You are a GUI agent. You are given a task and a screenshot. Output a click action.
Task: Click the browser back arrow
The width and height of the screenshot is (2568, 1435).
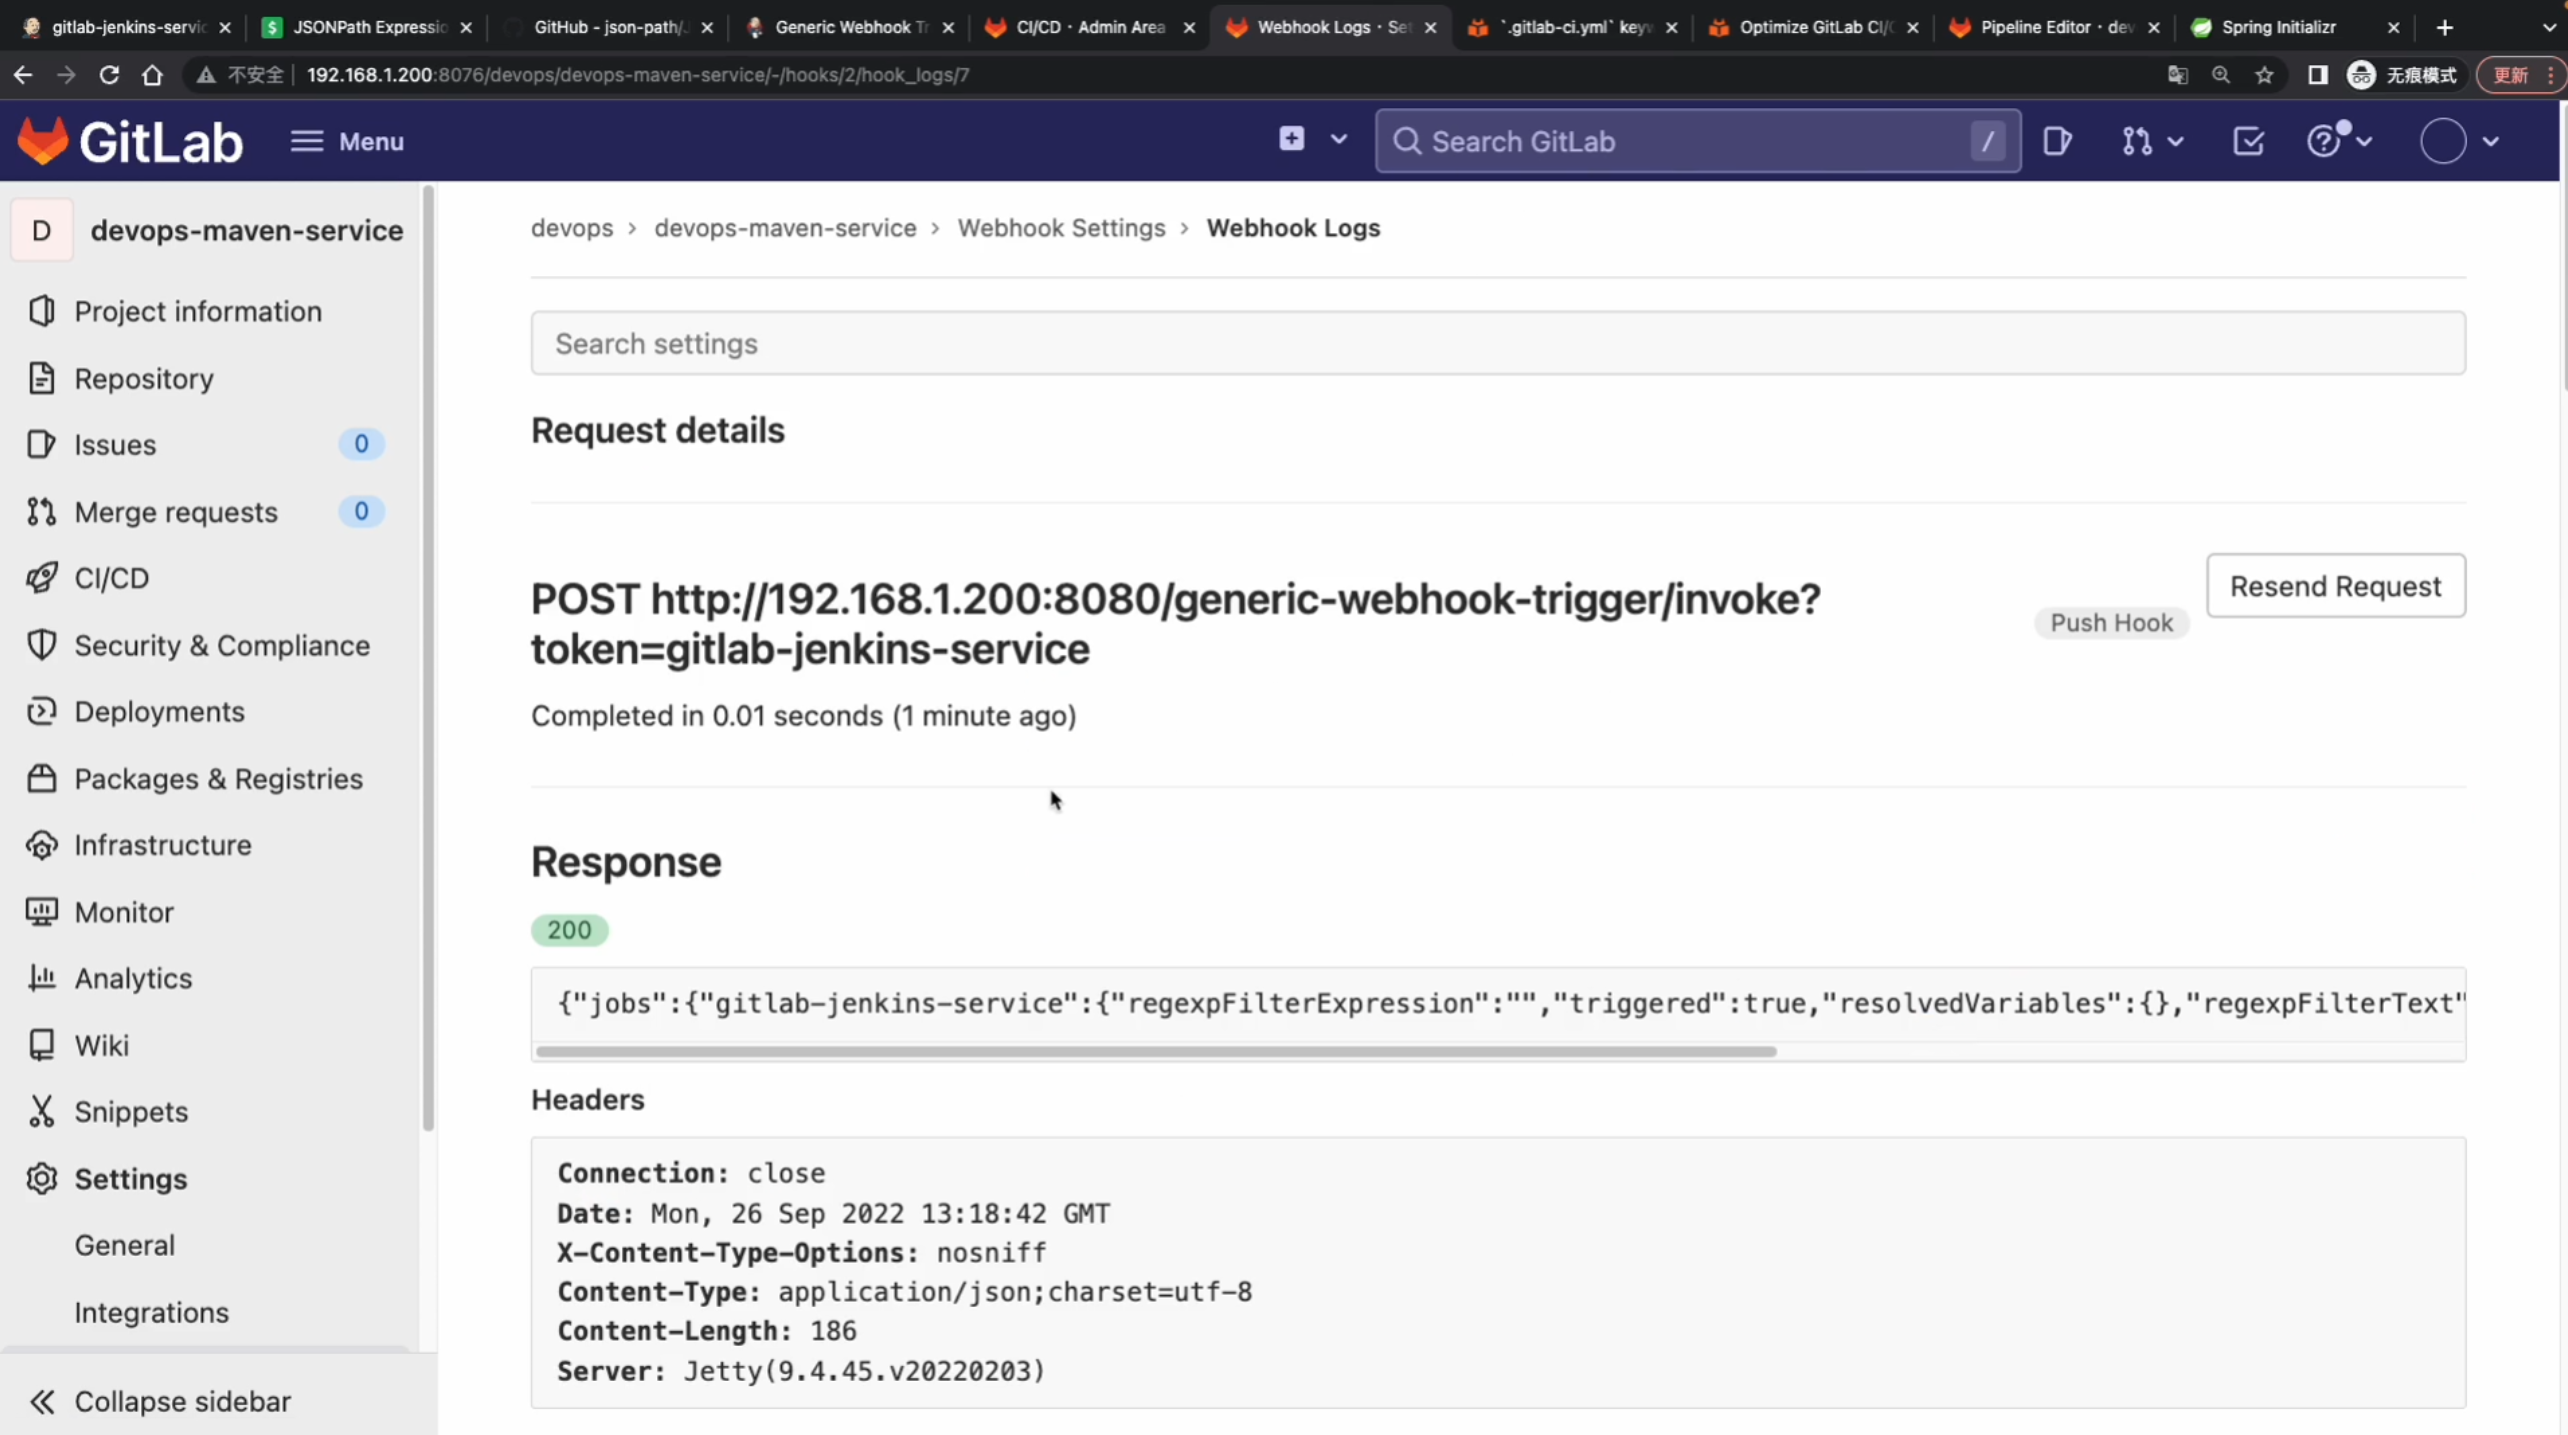(x=23, y=75)
